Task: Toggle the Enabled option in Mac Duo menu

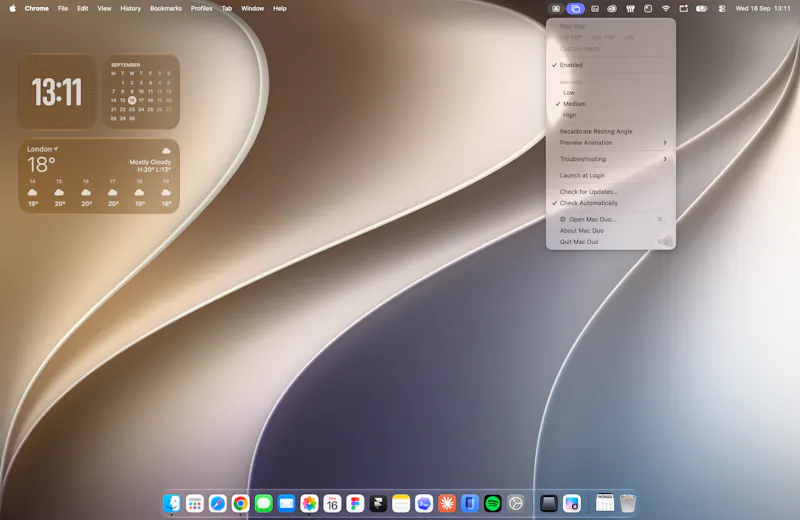Action: point(611,65)
